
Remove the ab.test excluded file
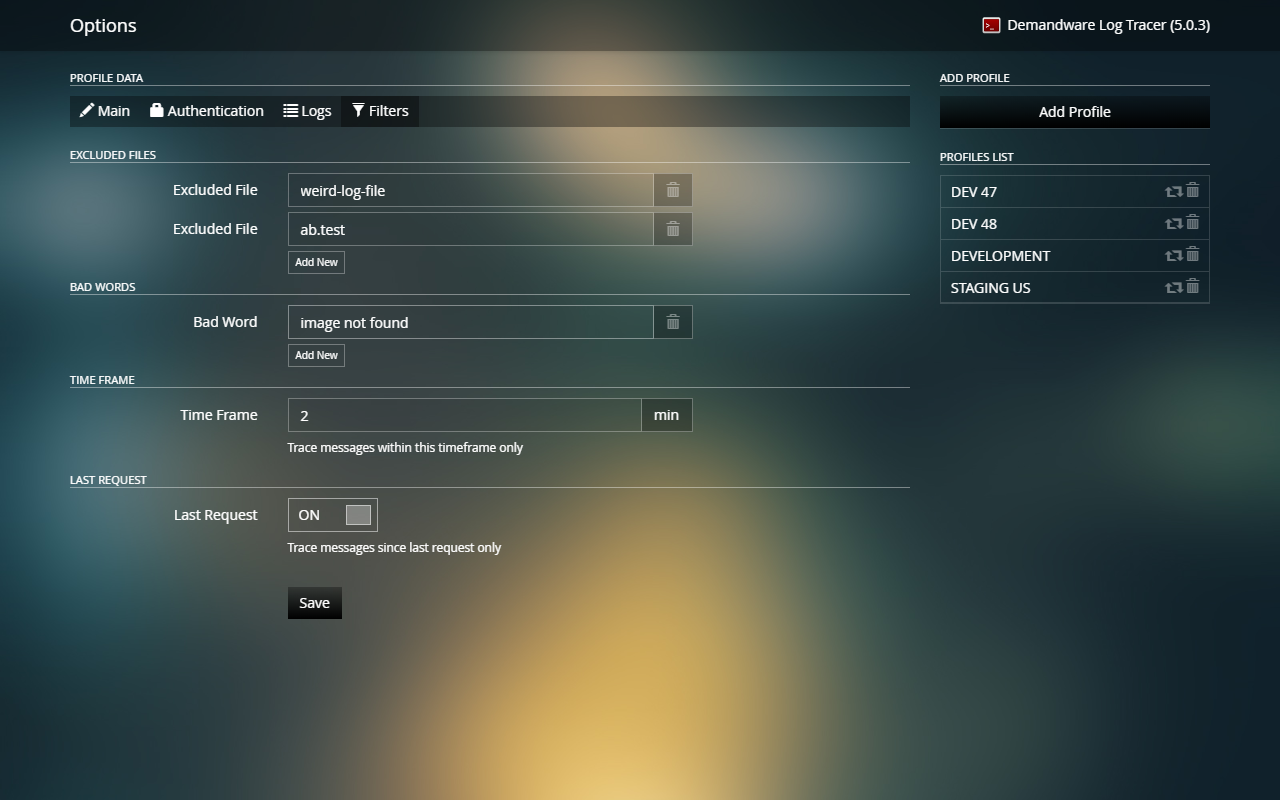coord(672,229)
